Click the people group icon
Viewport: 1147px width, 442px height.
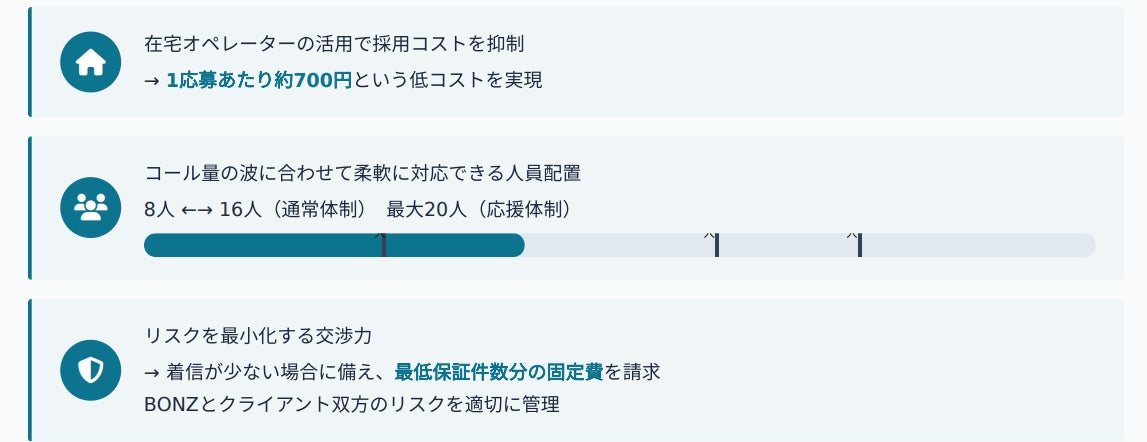91,208
